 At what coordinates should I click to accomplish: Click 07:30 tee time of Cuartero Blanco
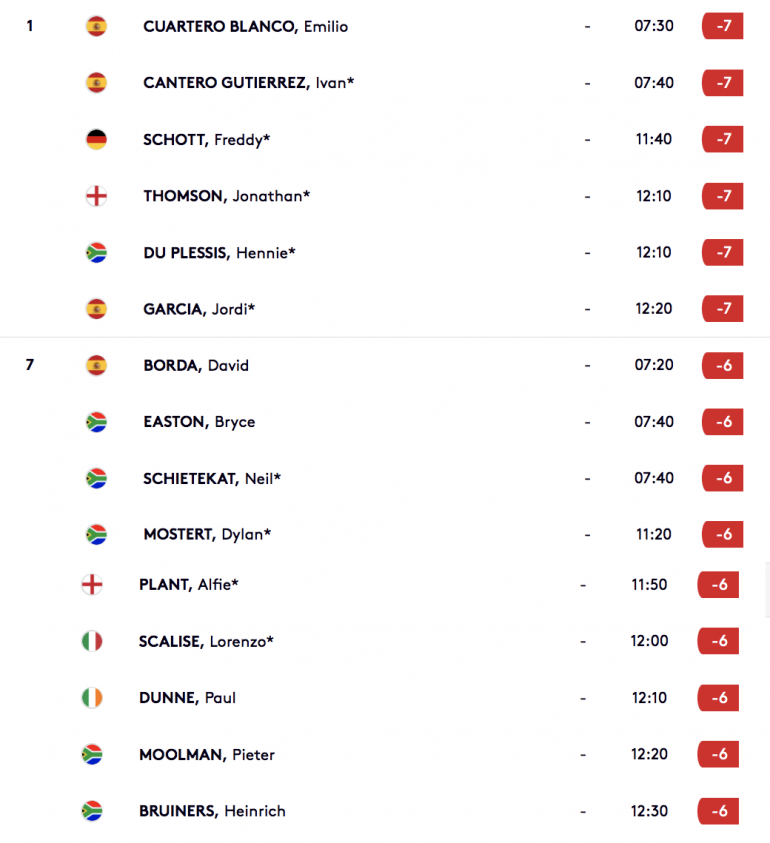point(654,26)
